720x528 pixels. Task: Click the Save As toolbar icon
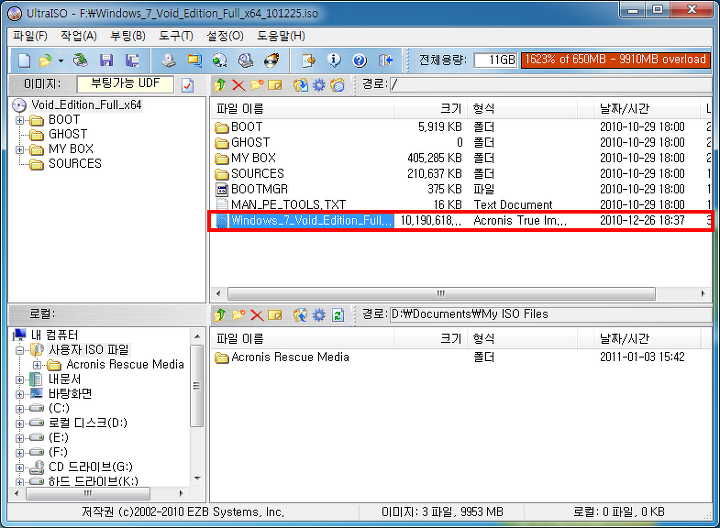coord(133,60)
